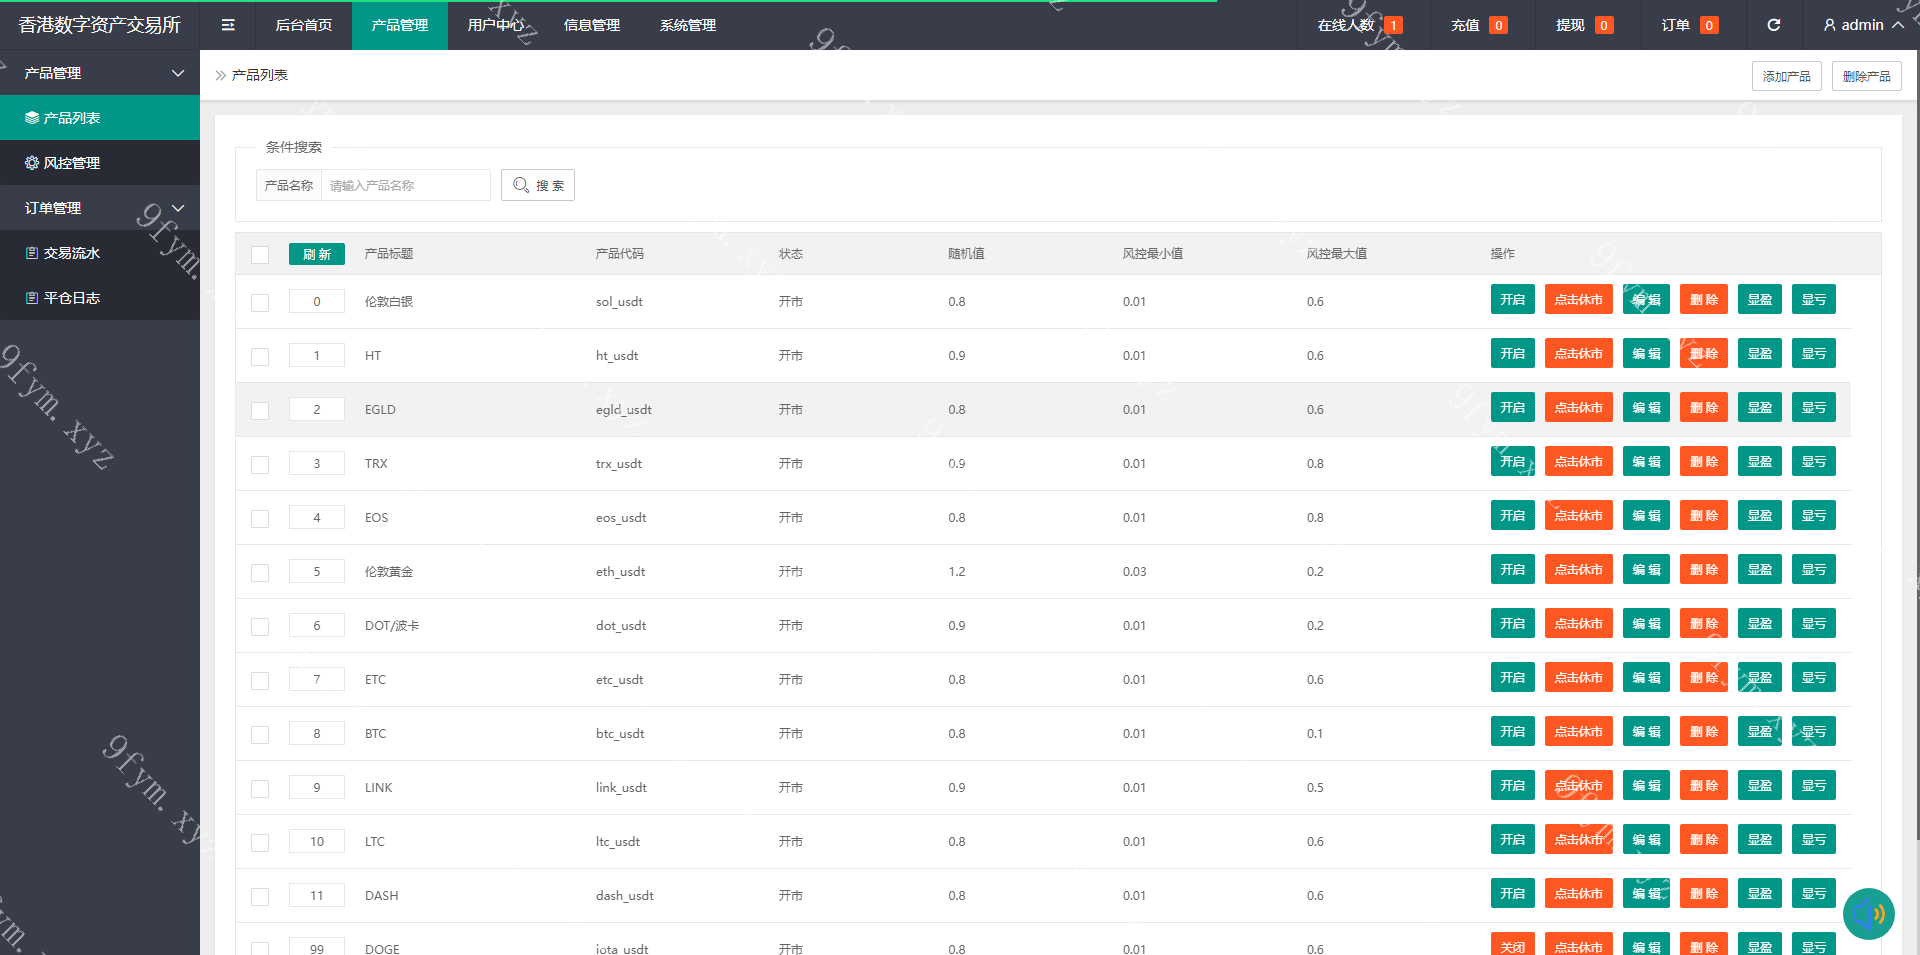
Task: Switch to the 系统管理 tab
Action: tap(688, 25)
